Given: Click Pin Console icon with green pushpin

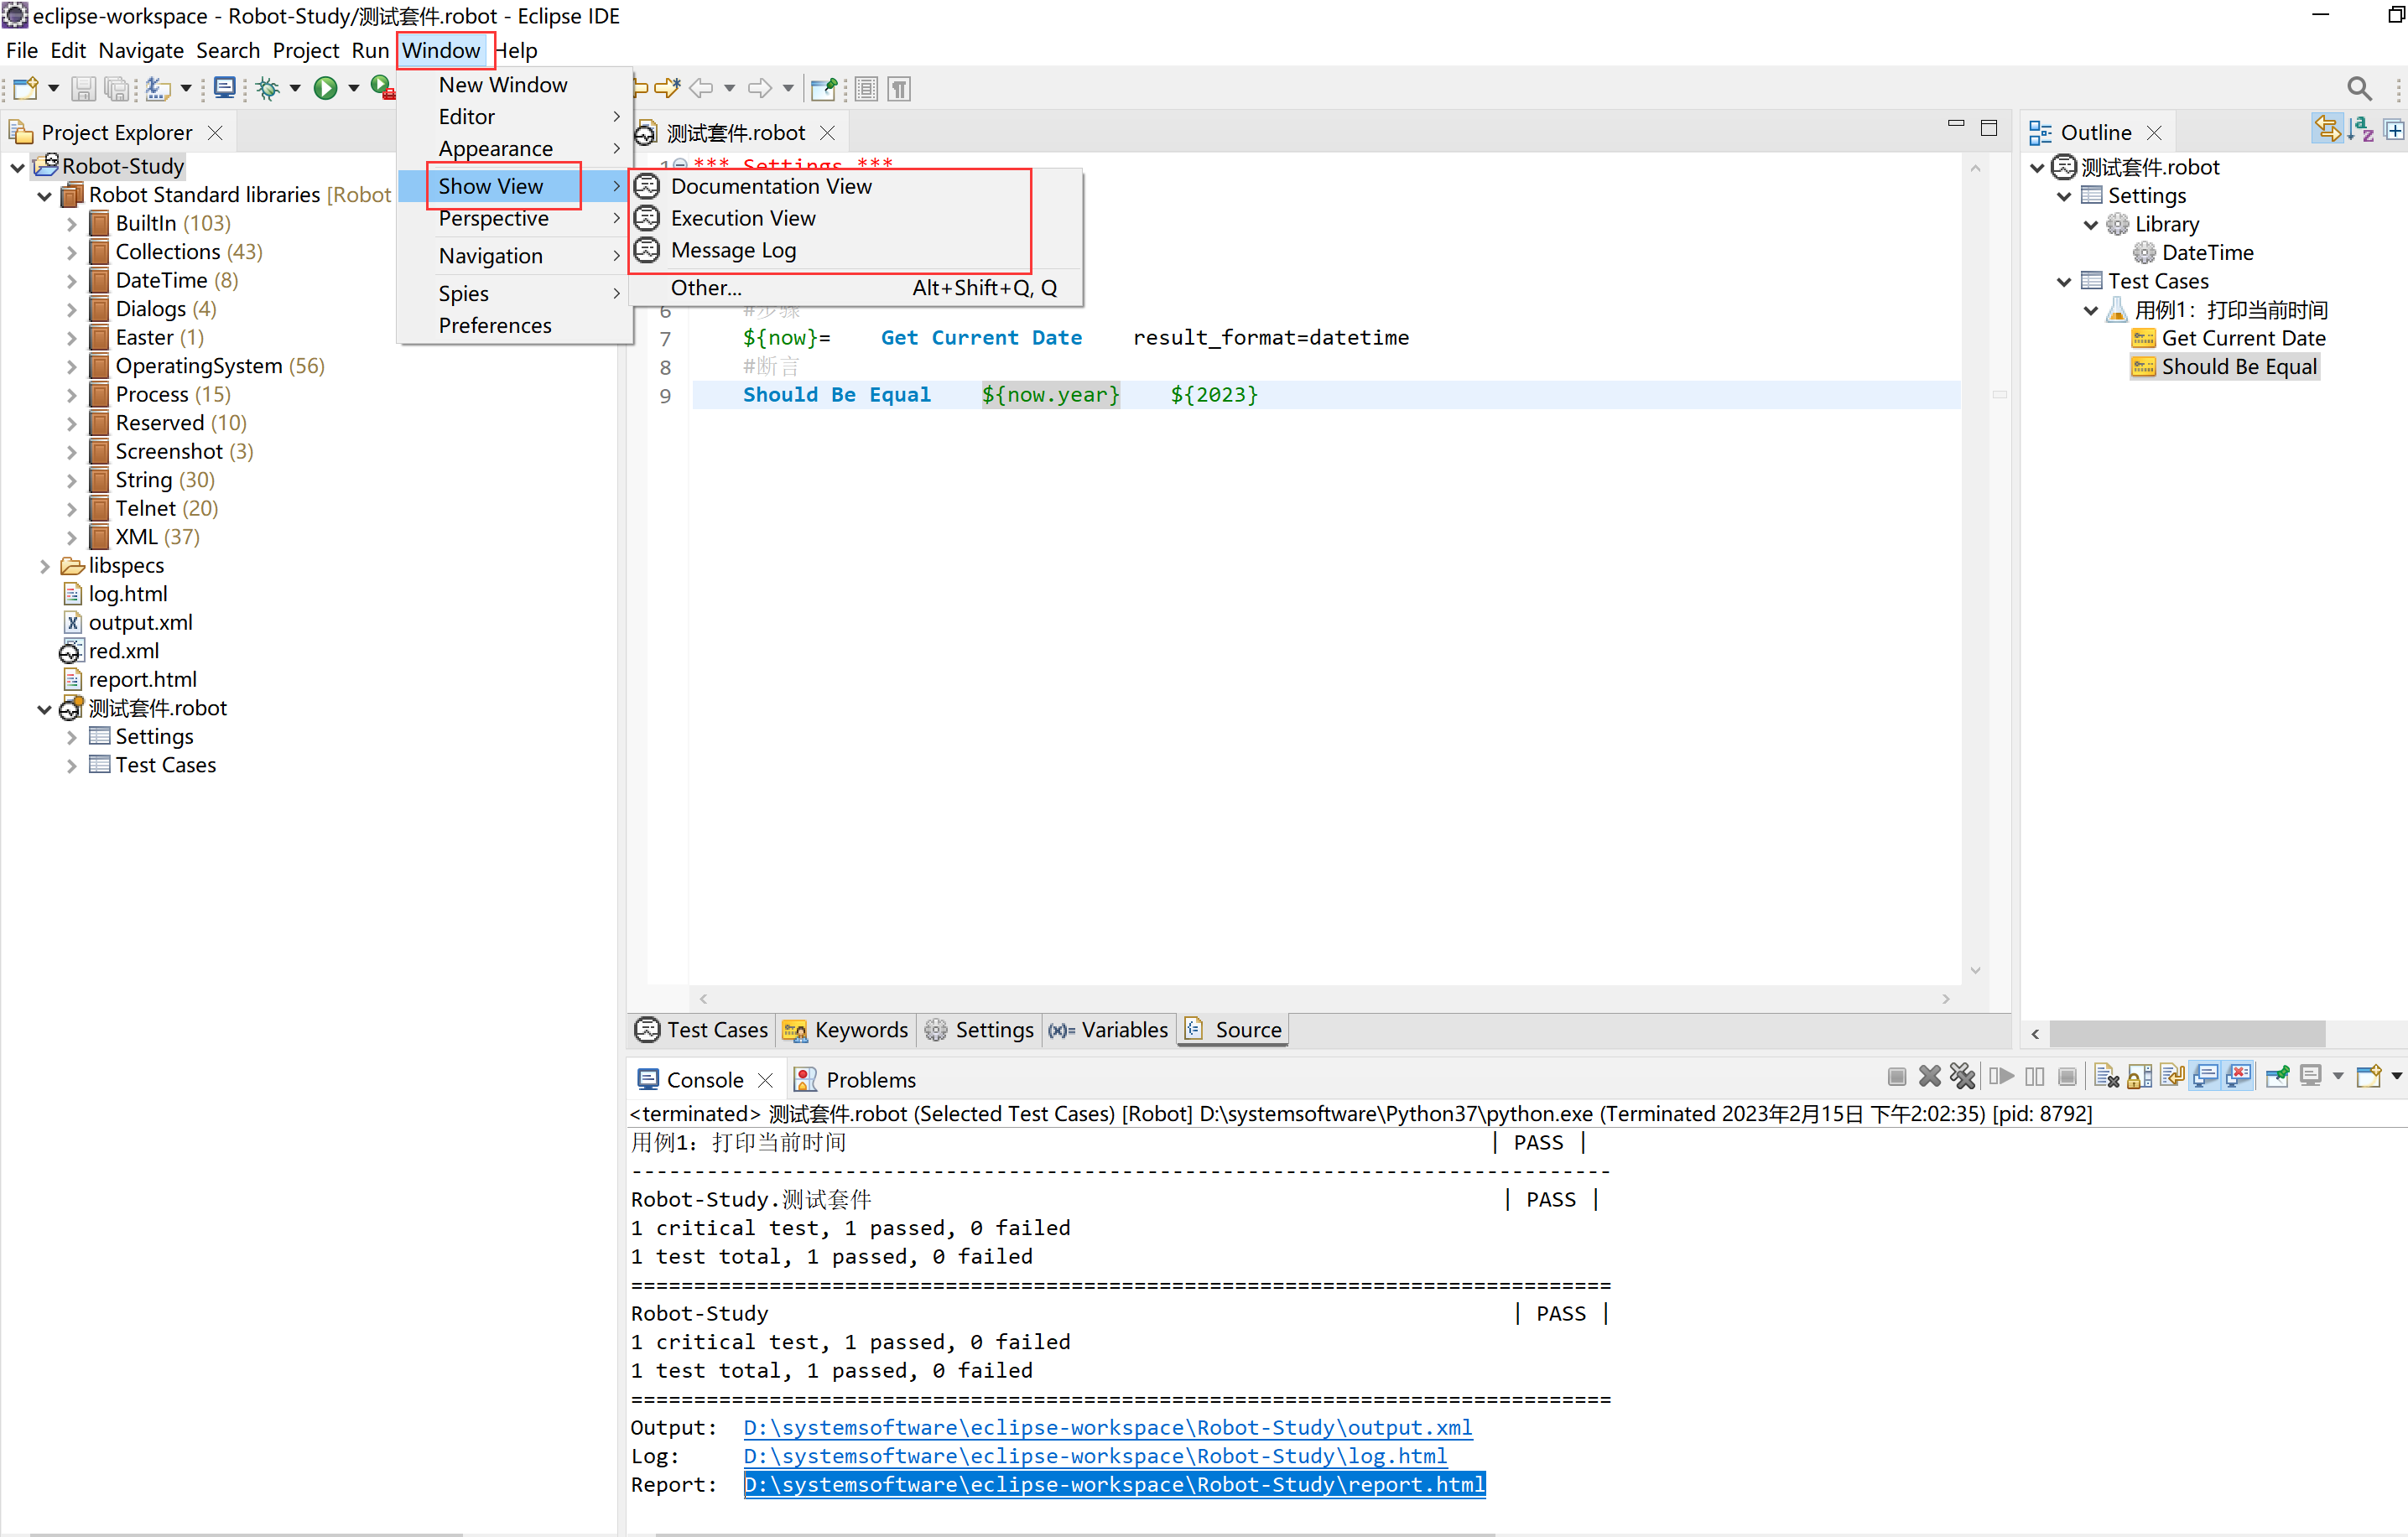Looking at the screenshot, I should (x=2277, y=1076).
